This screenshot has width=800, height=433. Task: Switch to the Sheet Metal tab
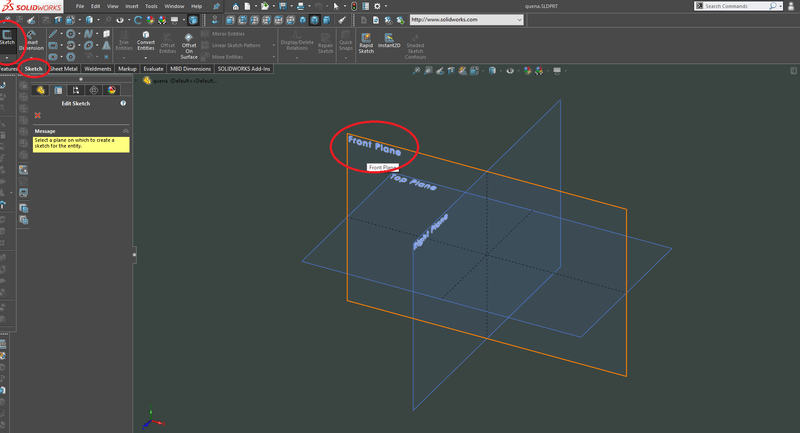coord(63,69)
